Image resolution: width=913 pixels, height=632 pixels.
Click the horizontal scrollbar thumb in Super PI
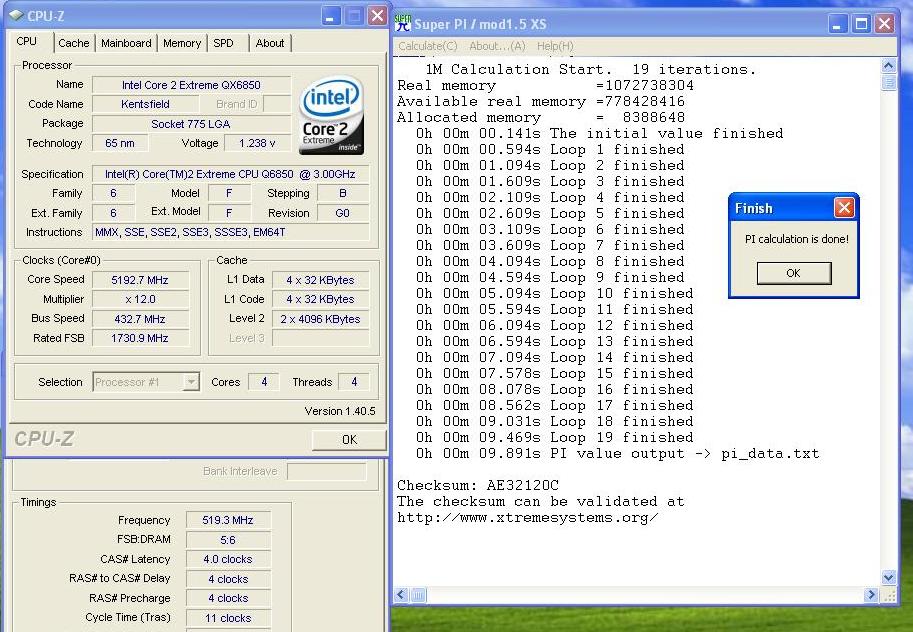pos(418,595)
